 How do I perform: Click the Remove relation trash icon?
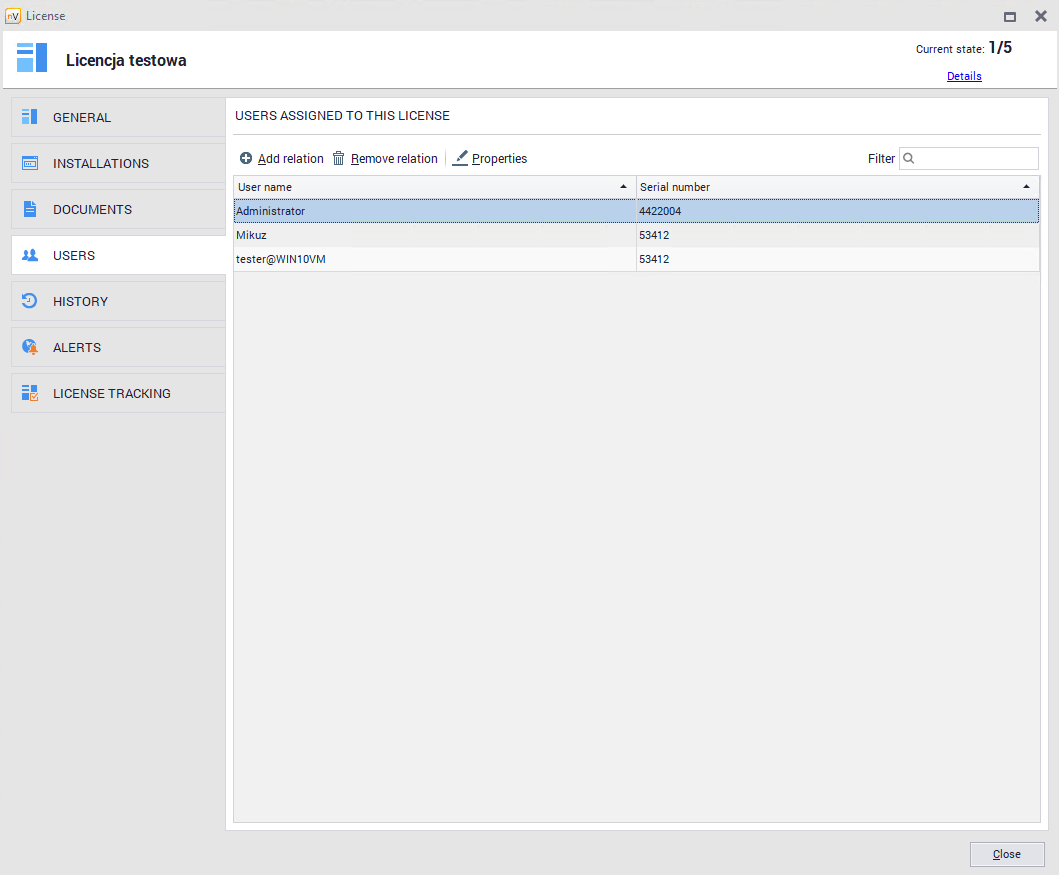(339, 158)
